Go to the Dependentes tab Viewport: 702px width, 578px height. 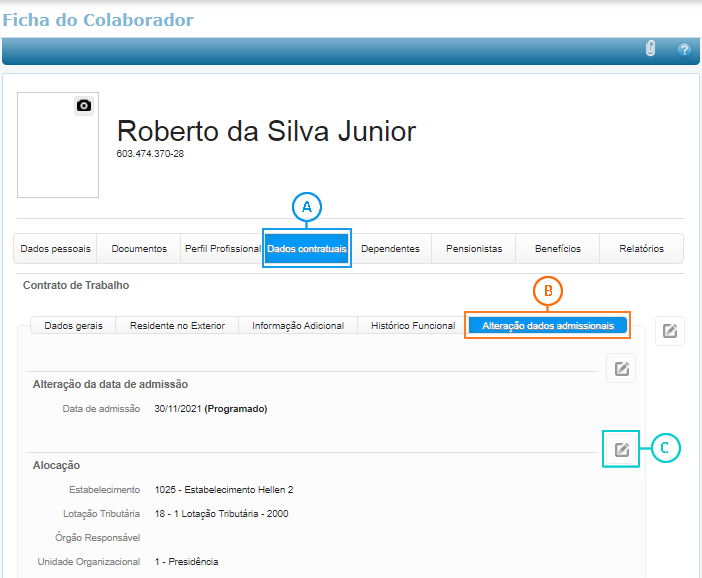pyautogui.click(x=390, y=249)
